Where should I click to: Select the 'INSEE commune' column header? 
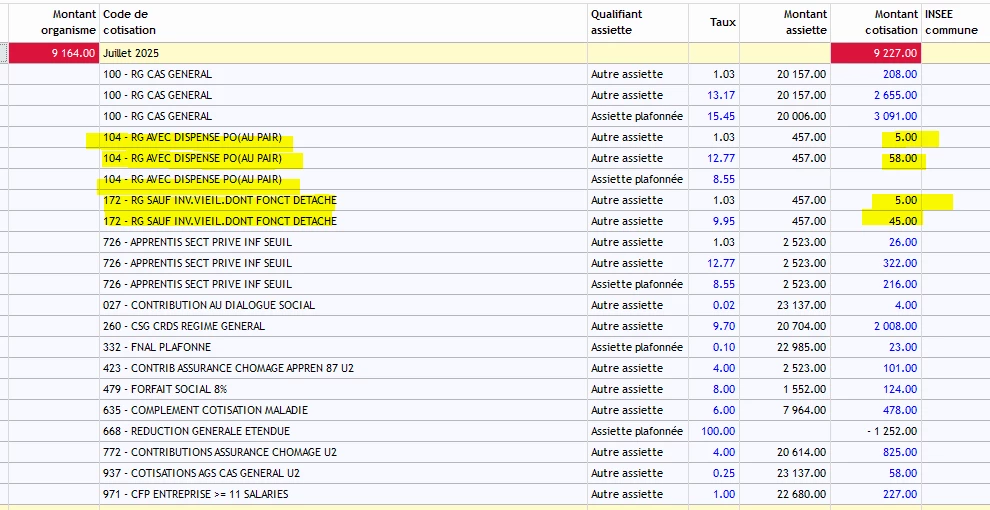954,22
